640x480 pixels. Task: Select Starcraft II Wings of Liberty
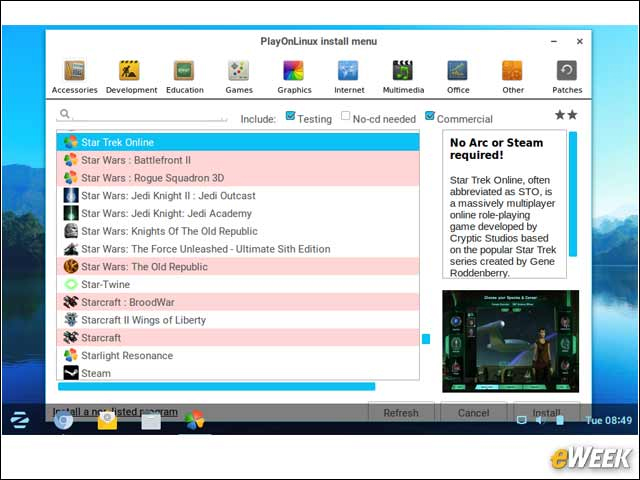point(238,320)
